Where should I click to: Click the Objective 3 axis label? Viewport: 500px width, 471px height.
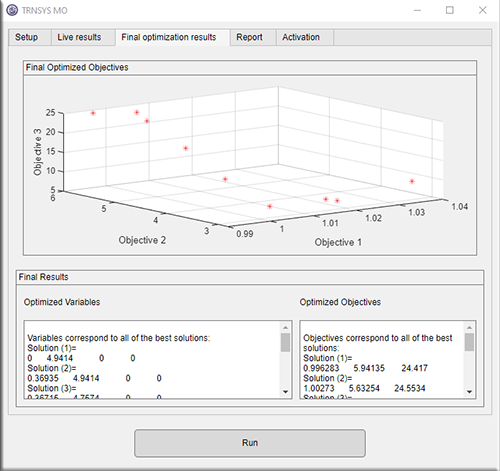[x=38, y=152]
